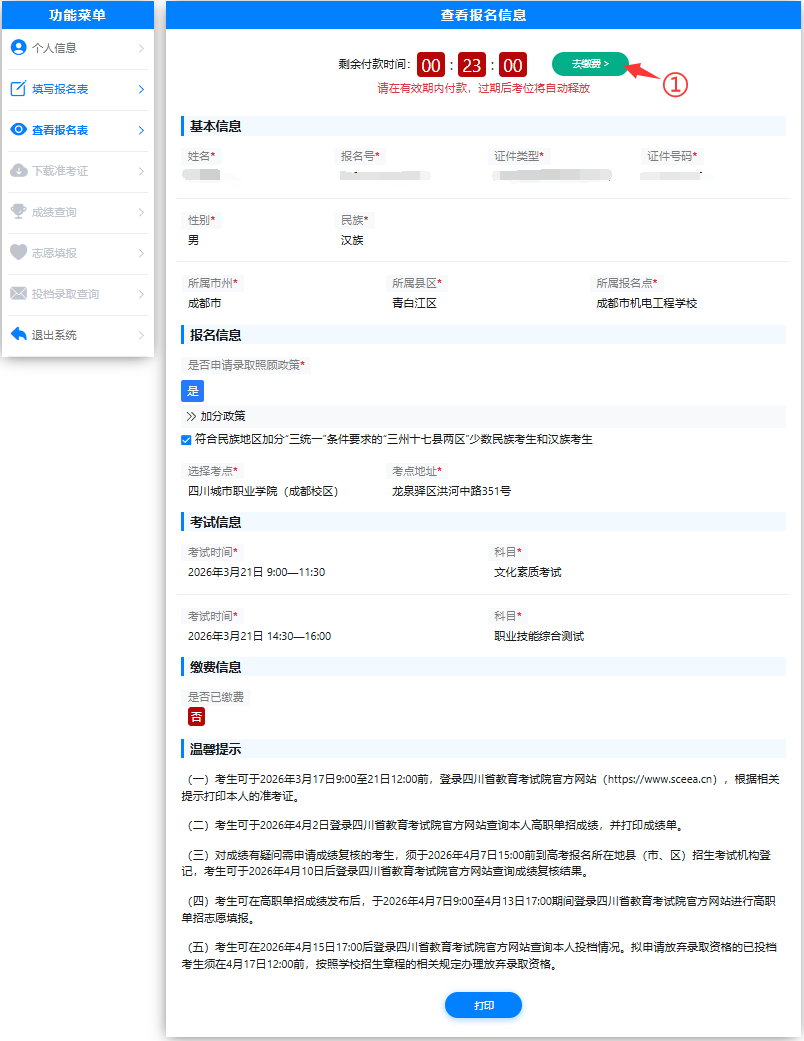Click the 打印 button at page bottom
This screenshot has height=1041, width=804.
pos(483,1005)
